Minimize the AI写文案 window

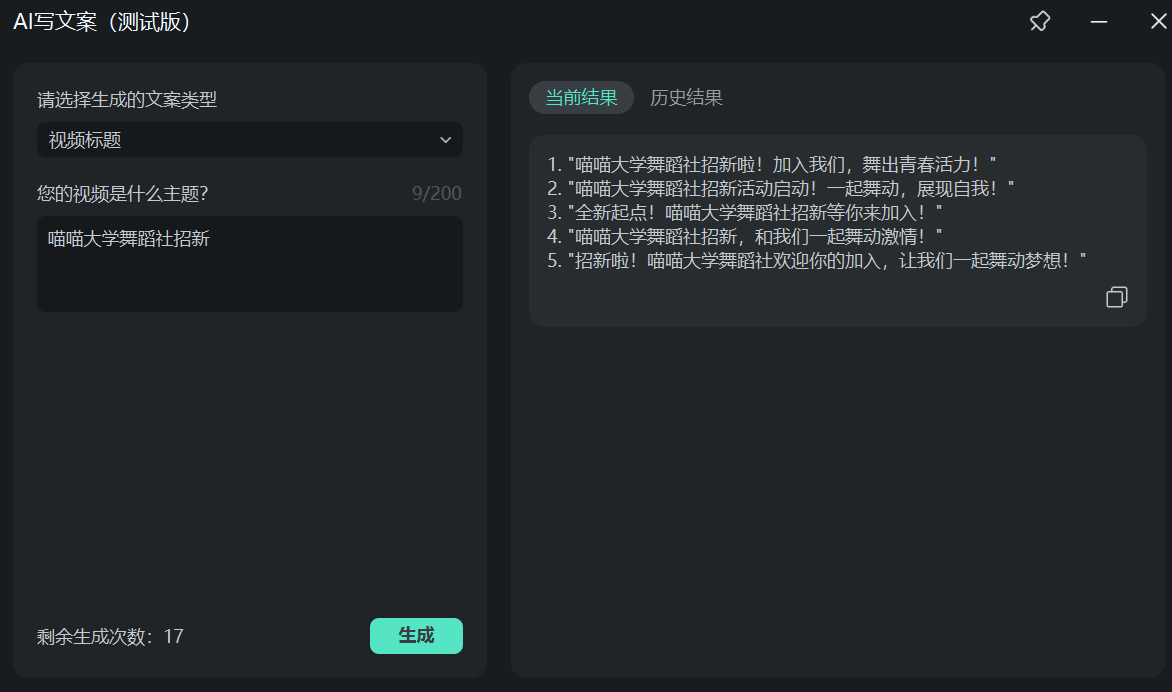click(1098, 20)
